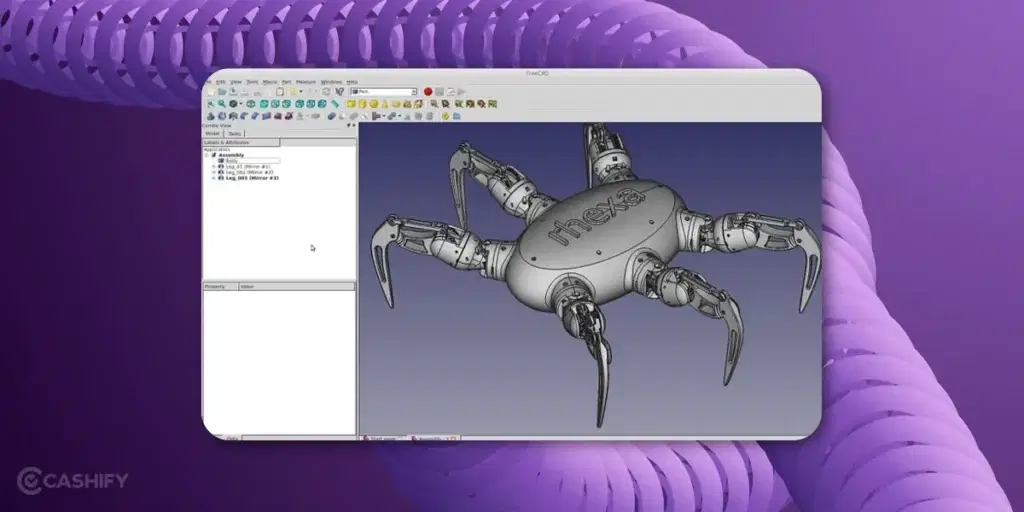The height and width of the screenshot is (512, 1024).
Task: Expand the Leg_01 (Mirror #1) node
Action: [x=214, y=167]
